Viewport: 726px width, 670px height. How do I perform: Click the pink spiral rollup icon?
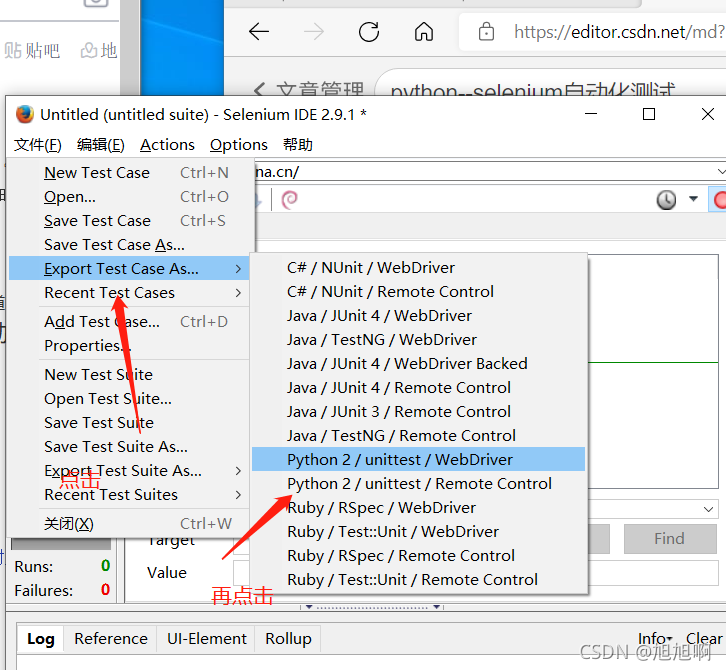(x=289, y=200)
